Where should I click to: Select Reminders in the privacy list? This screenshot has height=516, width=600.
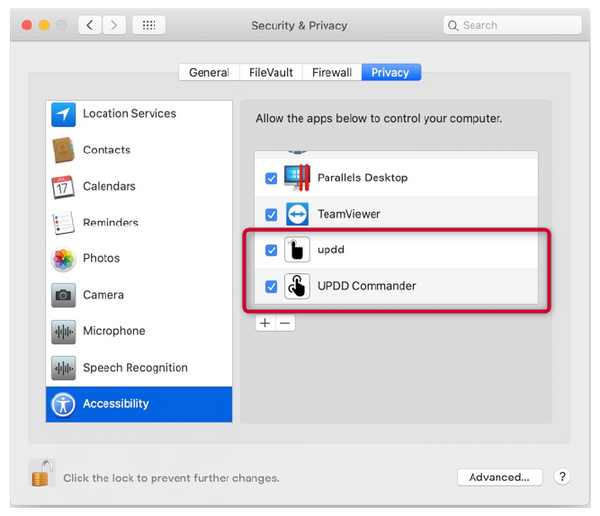coord(139,223)
